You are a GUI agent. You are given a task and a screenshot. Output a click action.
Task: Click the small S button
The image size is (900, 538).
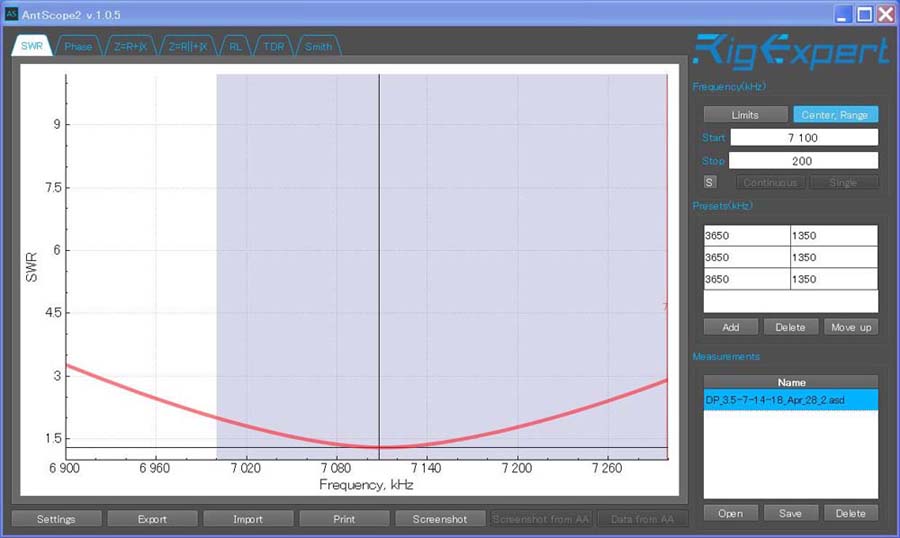709,182
